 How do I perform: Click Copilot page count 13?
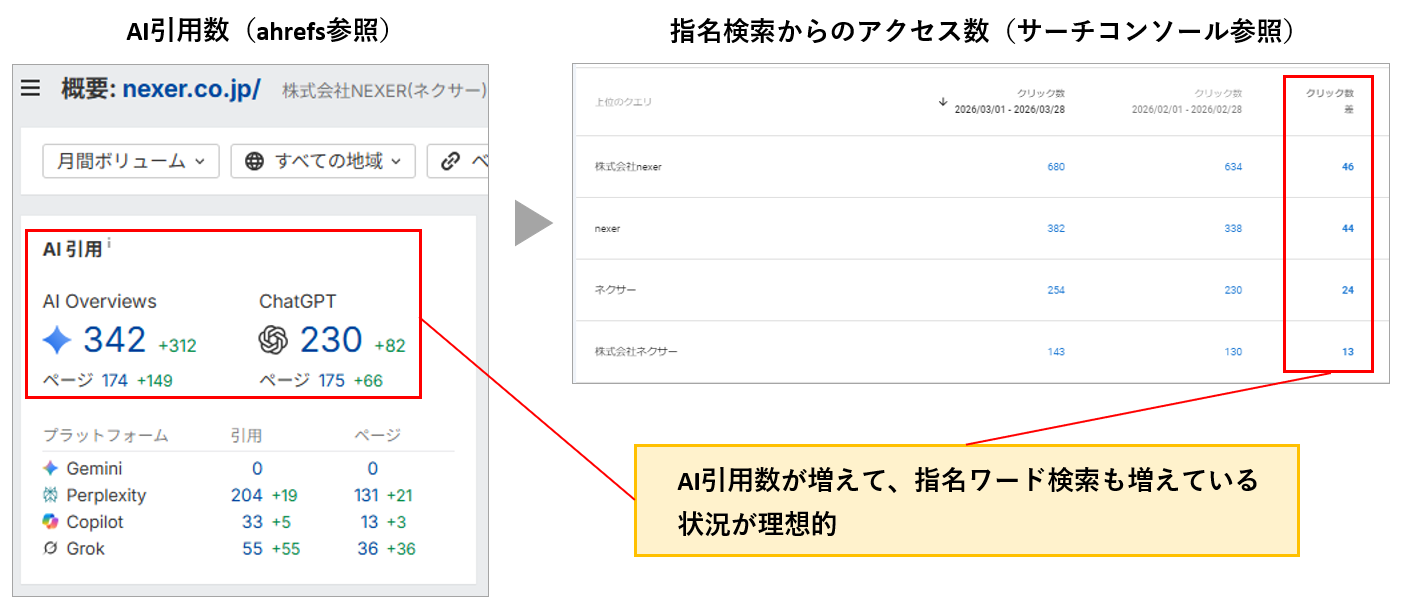(370, 522)
